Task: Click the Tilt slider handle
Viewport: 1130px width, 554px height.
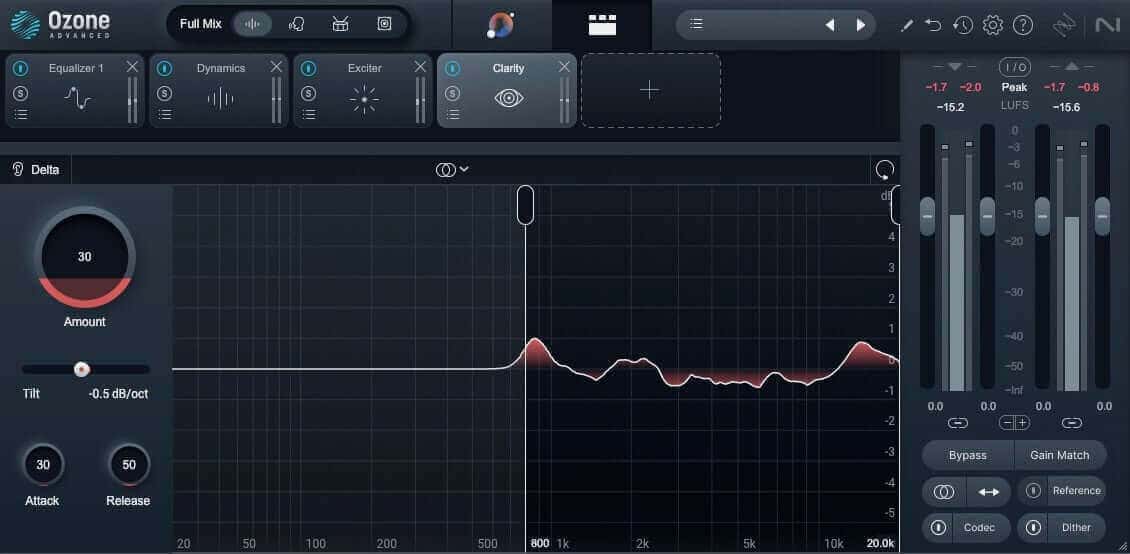Action: (82, 370)
